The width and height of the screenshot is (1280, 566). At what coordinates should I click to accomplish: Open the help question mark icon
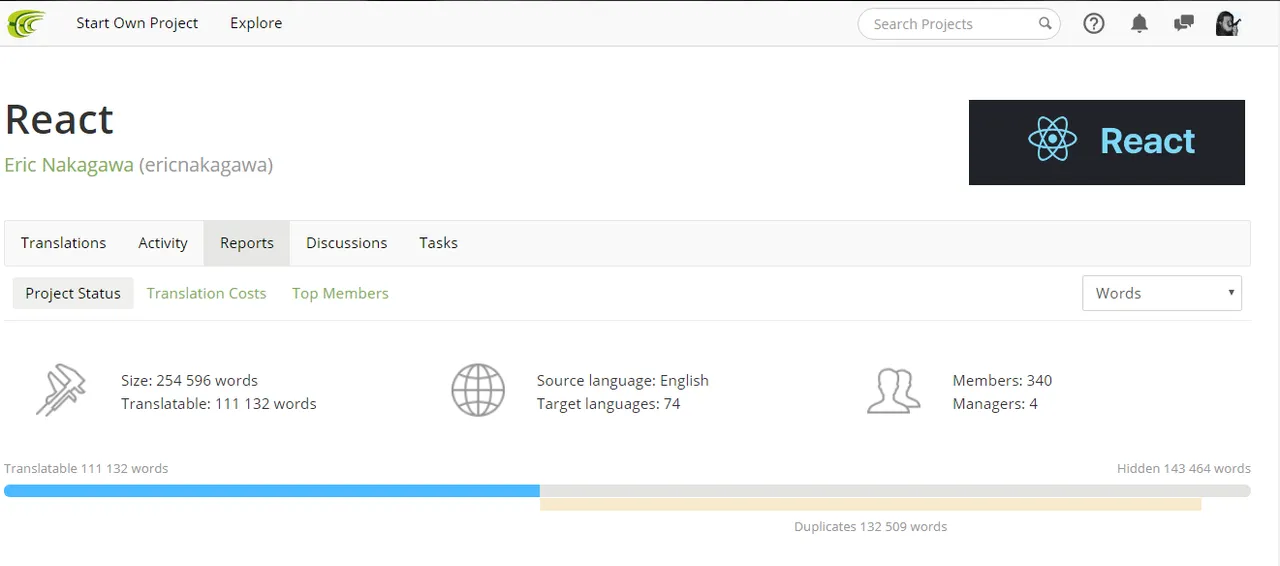pyautogui.click(x=1094, y=23)
